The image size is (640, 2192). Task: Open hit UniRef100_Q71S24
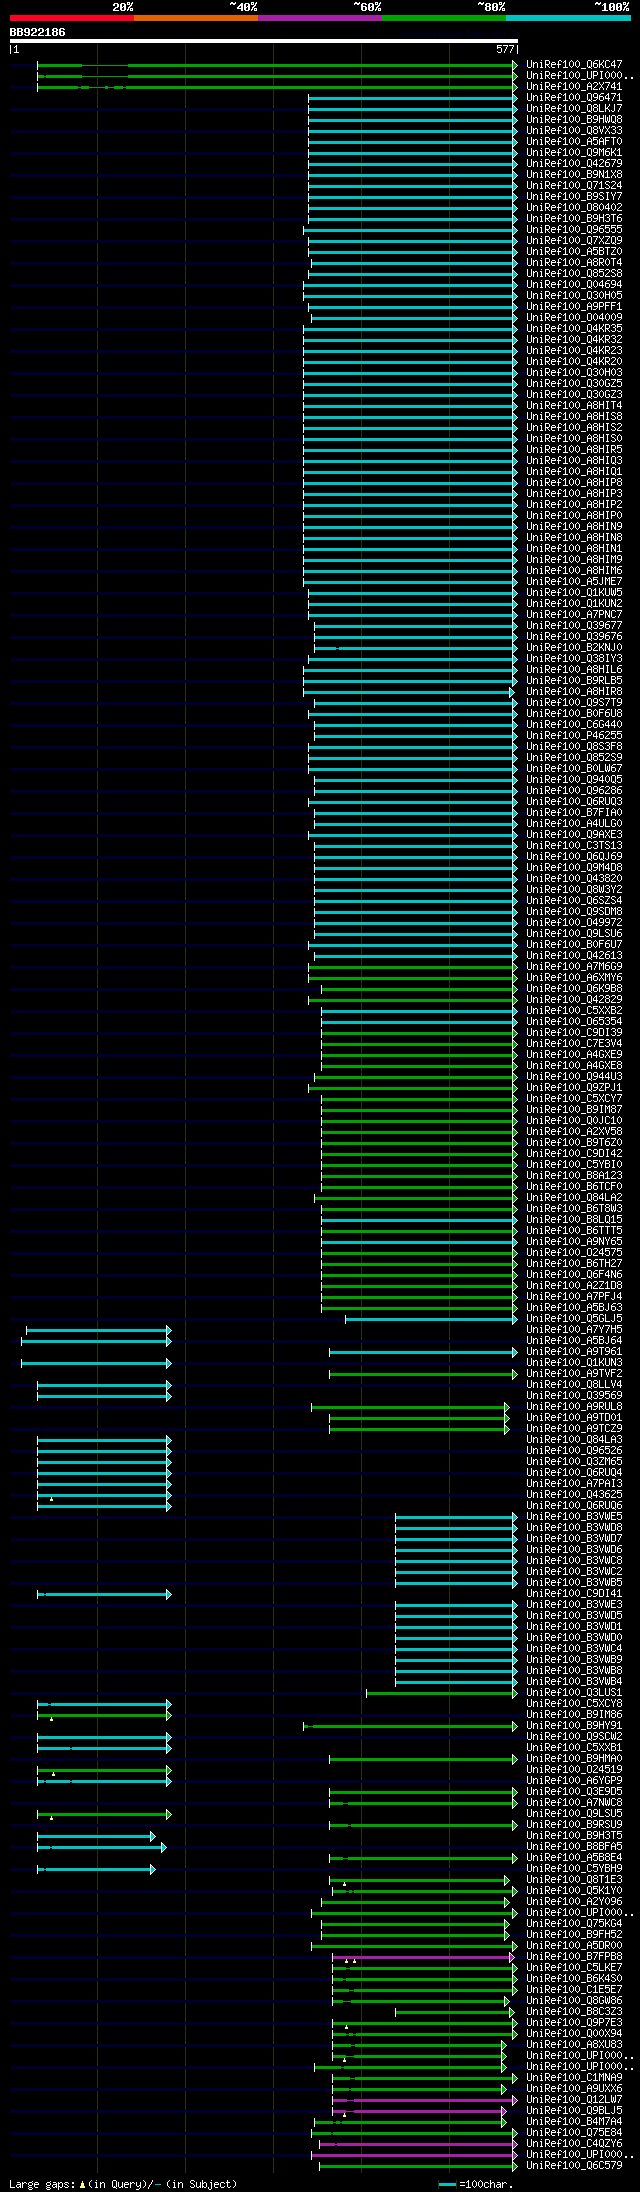[x=574, y=186]
